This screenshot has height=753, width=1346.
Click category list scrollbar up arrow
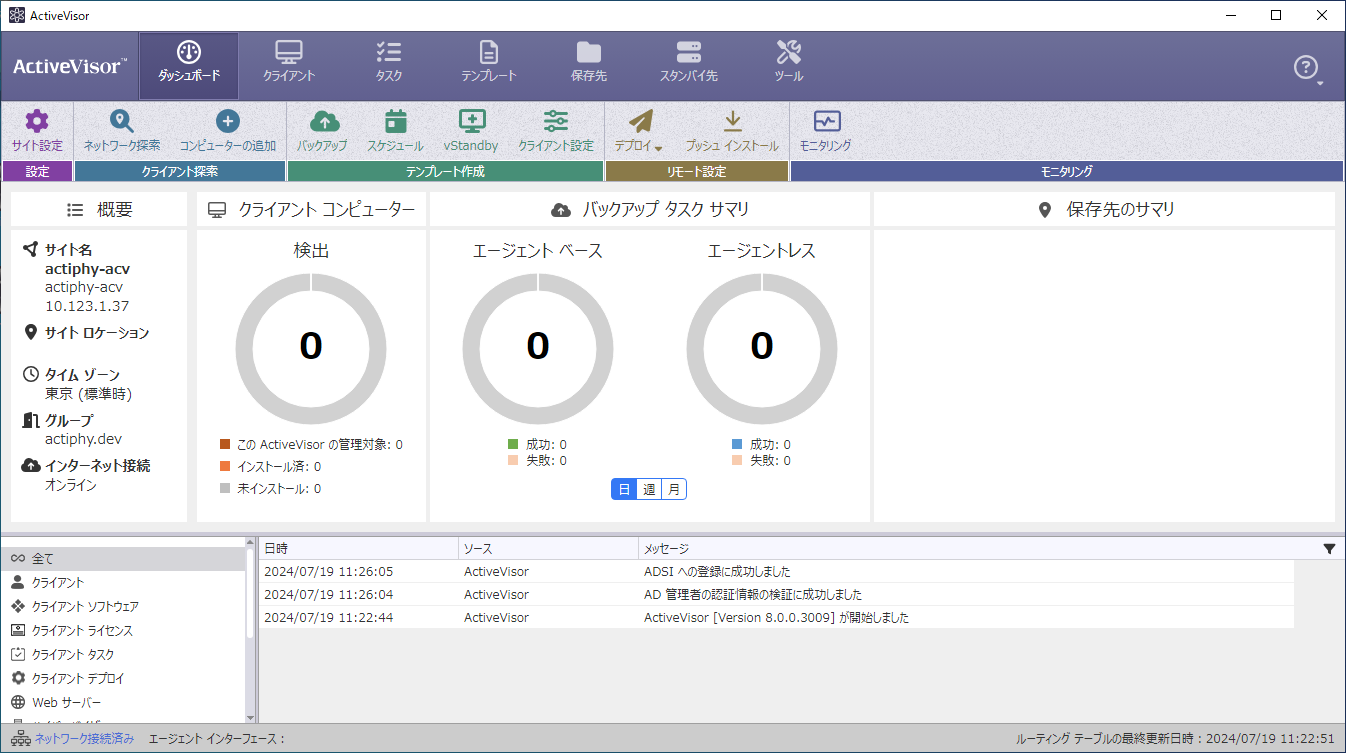250,543
